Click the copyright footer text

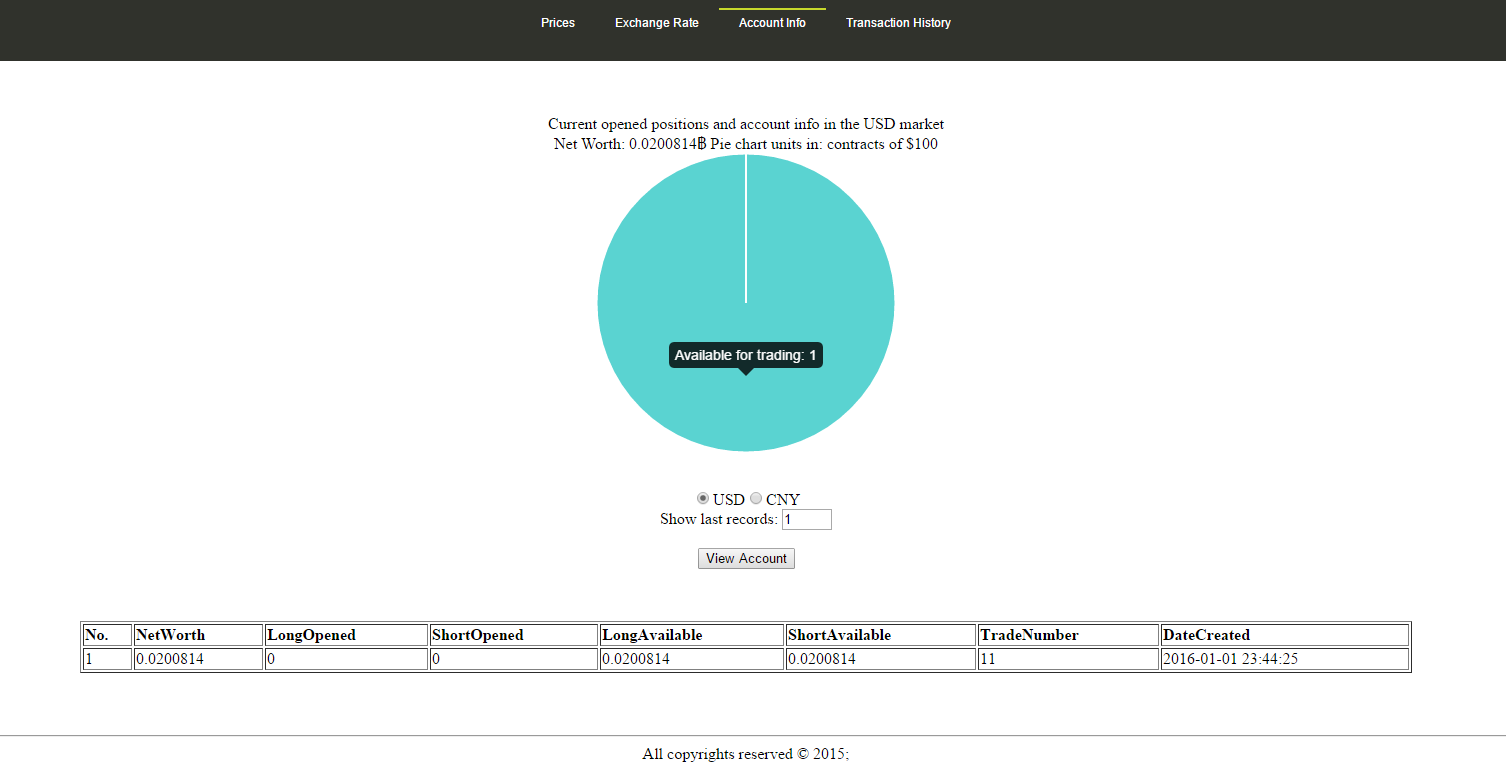pos(746,754)
